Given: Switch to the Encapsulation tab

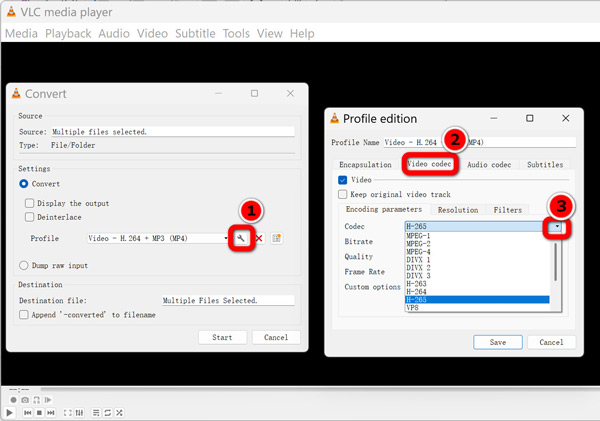Looking at the screenshot, I should point(365,165).
